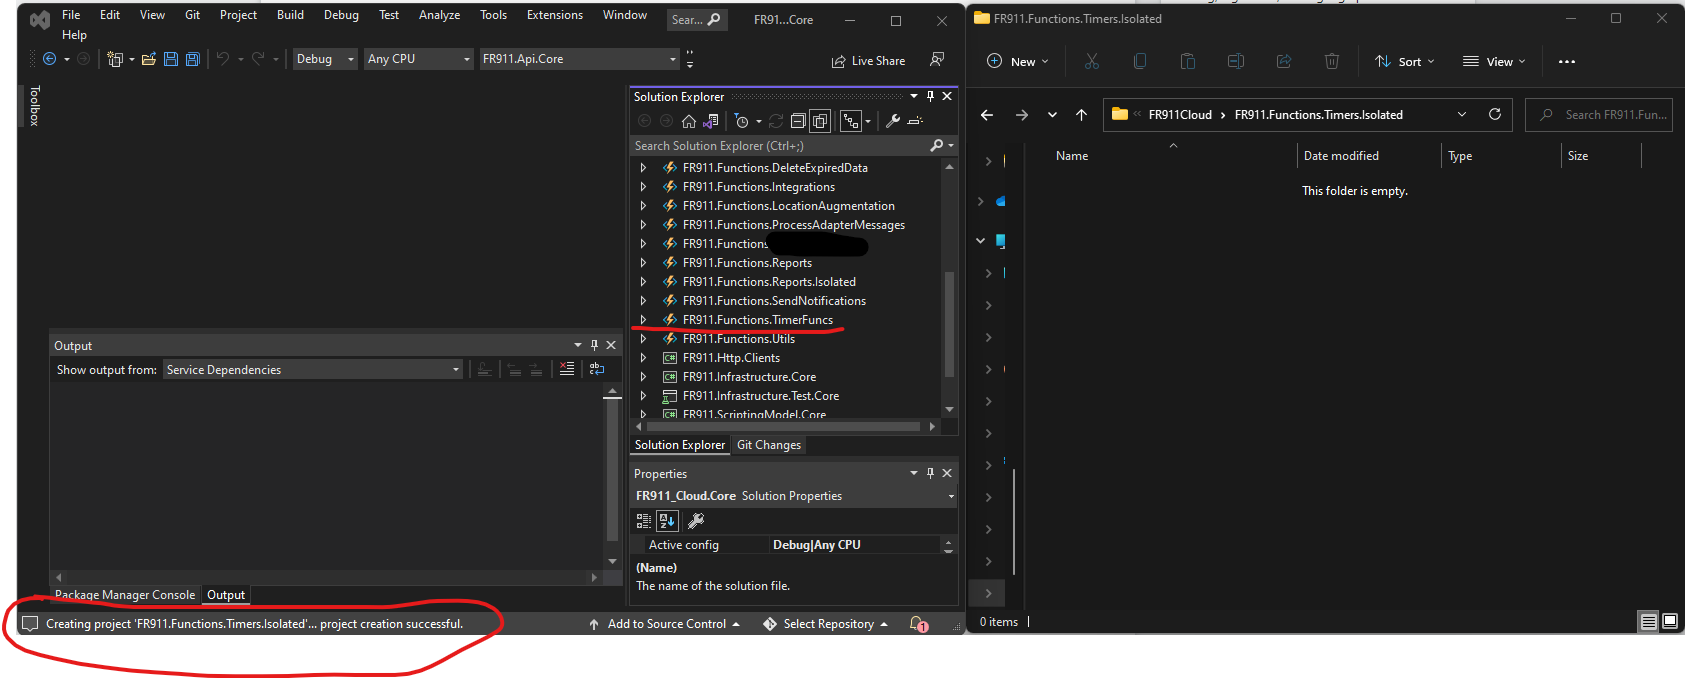Open the Build menu
This screenshot has width=1685, height=678.
coord(290,15)
